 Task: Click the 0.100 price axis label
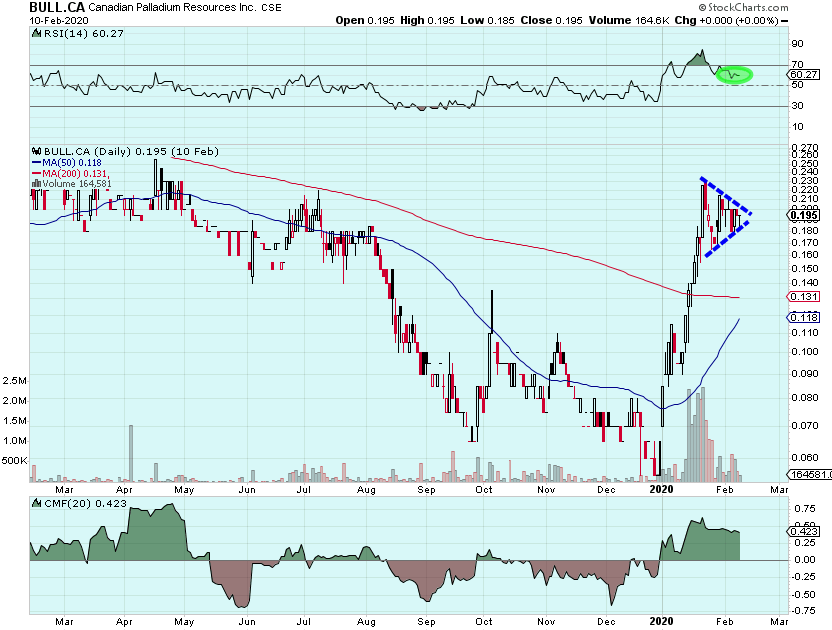(804, 351)
